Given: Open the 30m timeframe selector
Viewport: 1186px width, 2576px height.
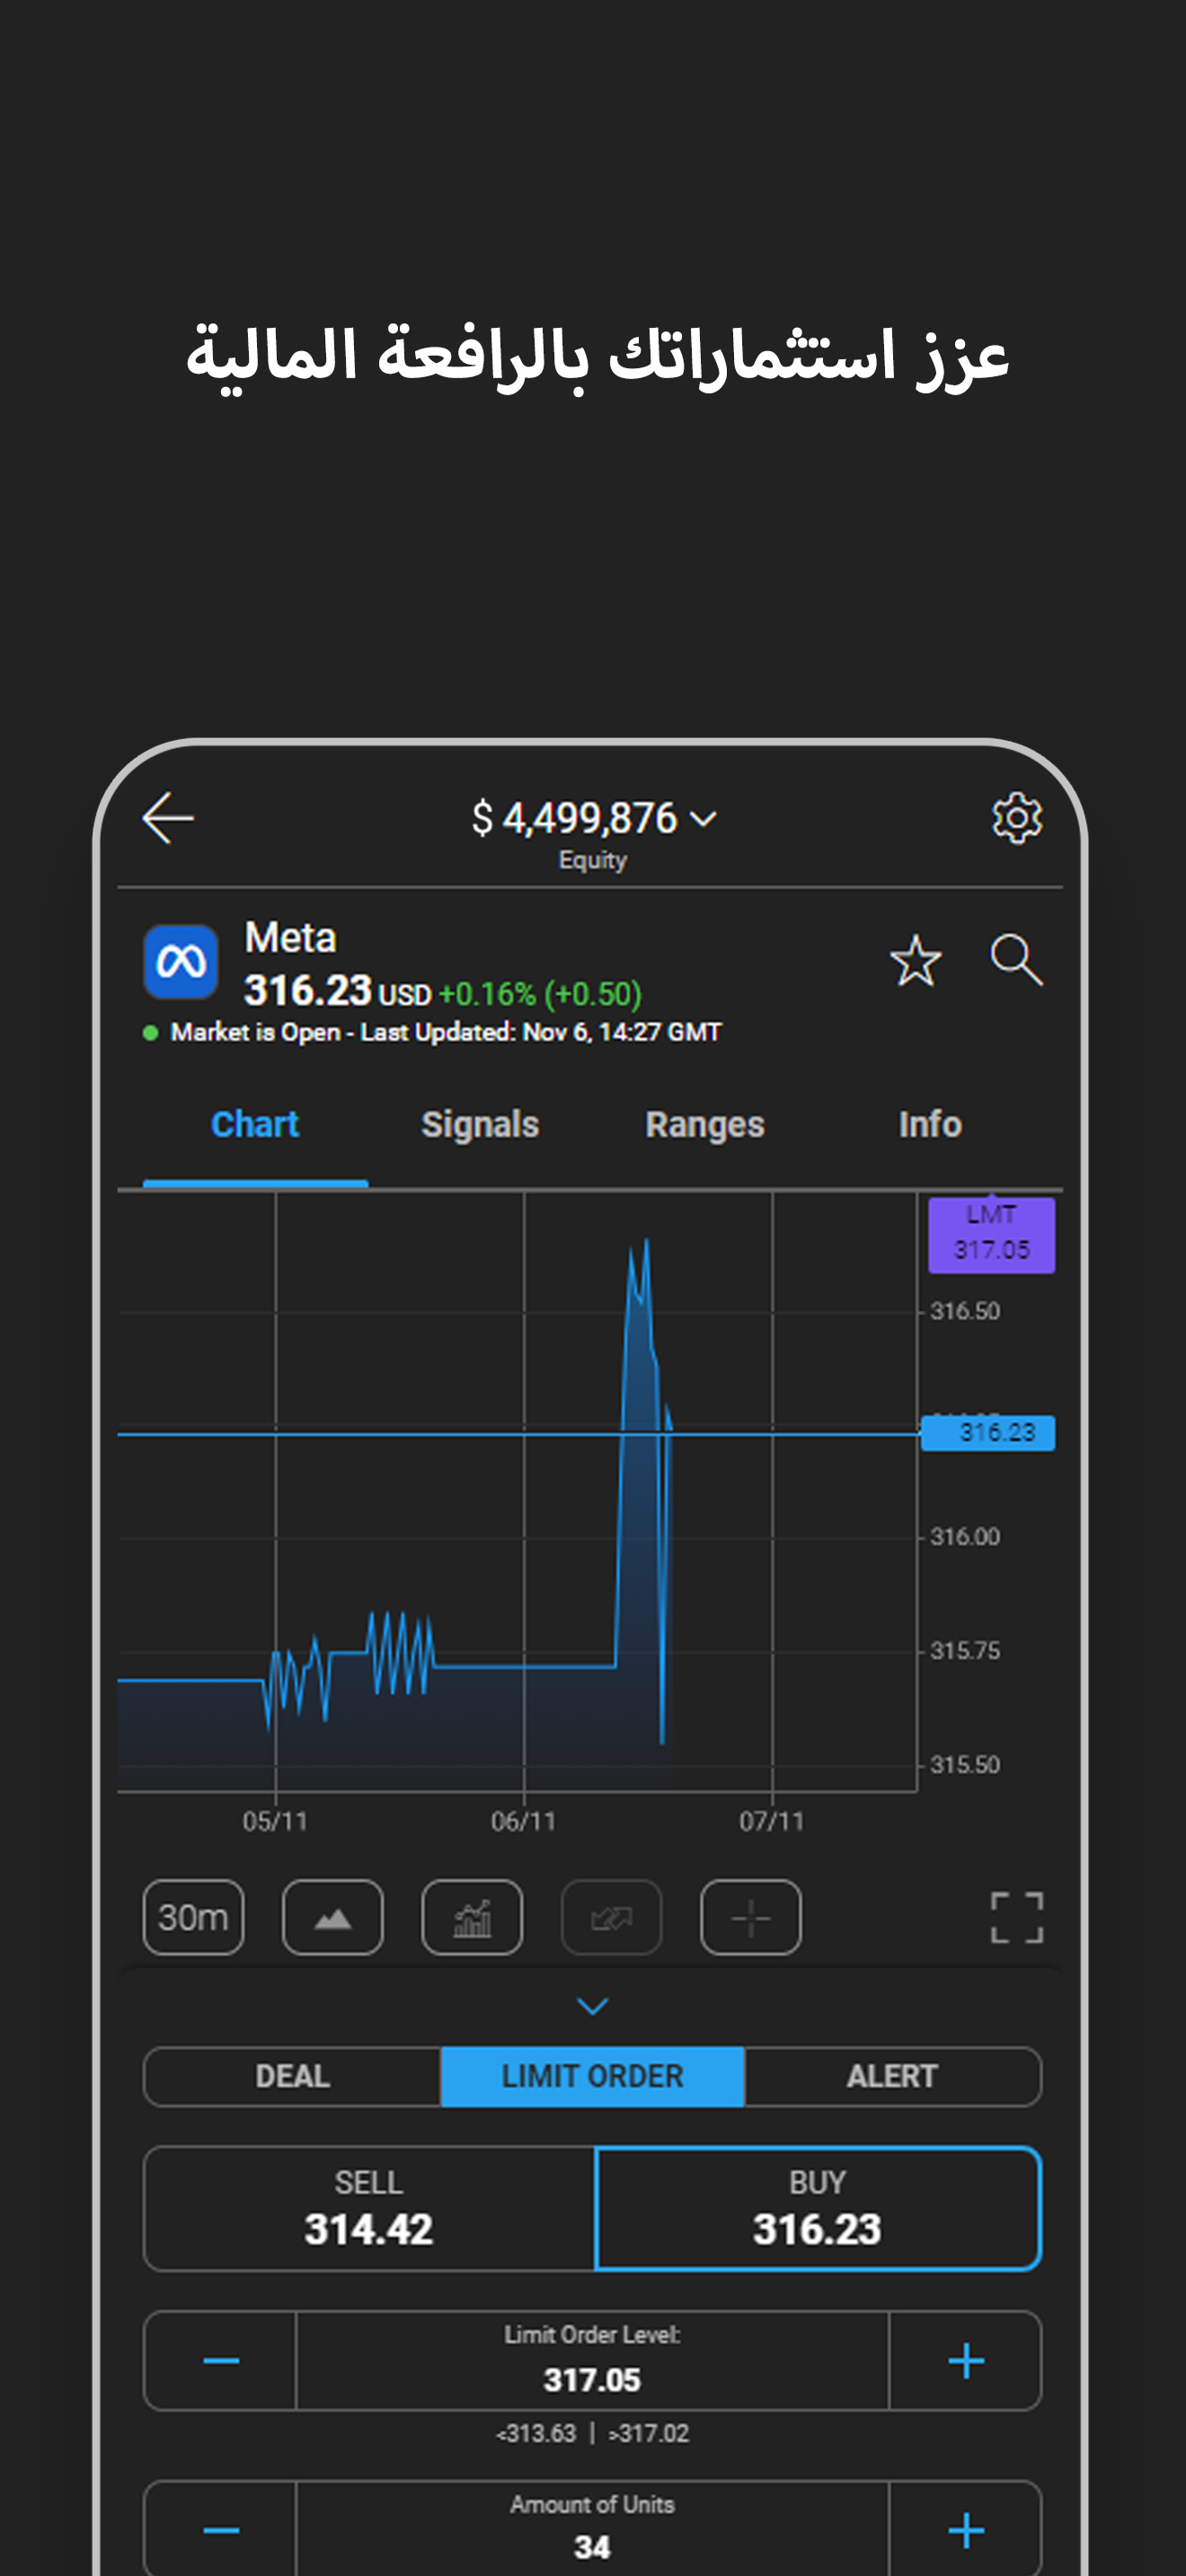Looking at the screenshot, I should point(193,1916).
